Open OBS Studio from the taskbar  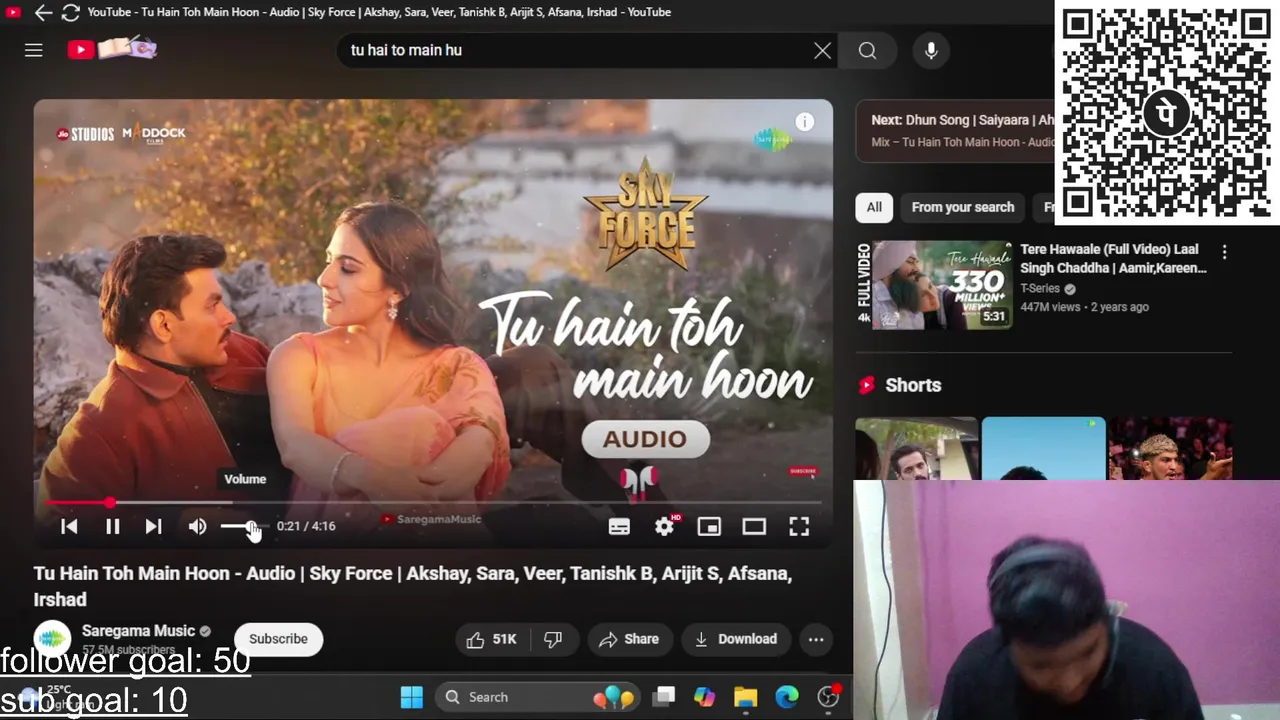point(828,697)
